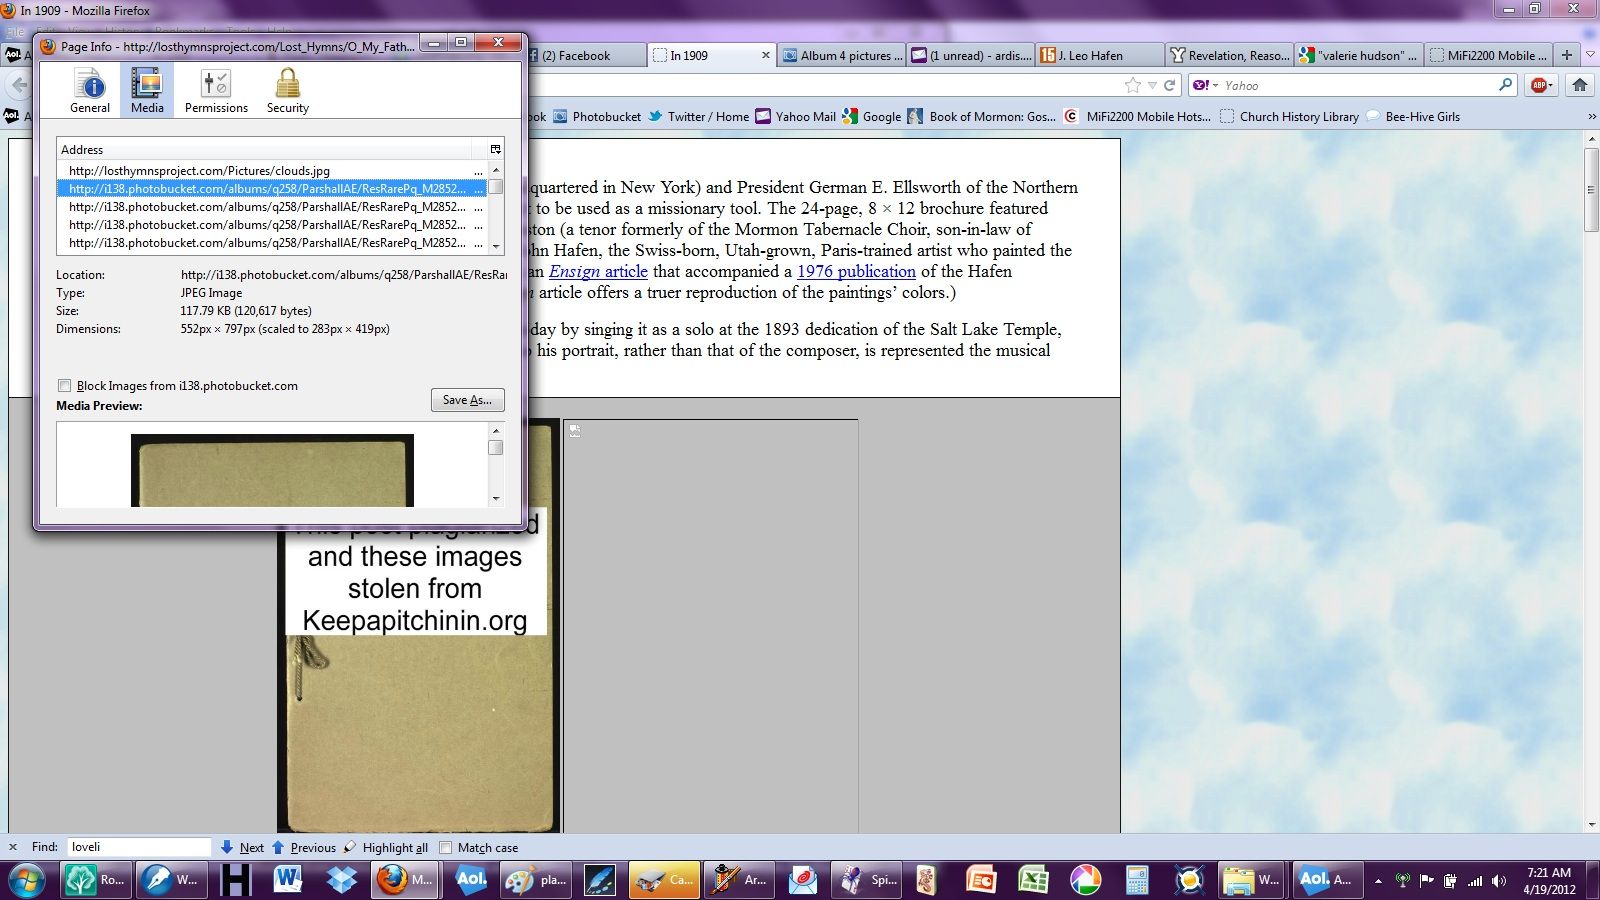Open the PowerPoint taskbar icon
The width and height of the screenshot is (1600, 900).
(980, 880)
